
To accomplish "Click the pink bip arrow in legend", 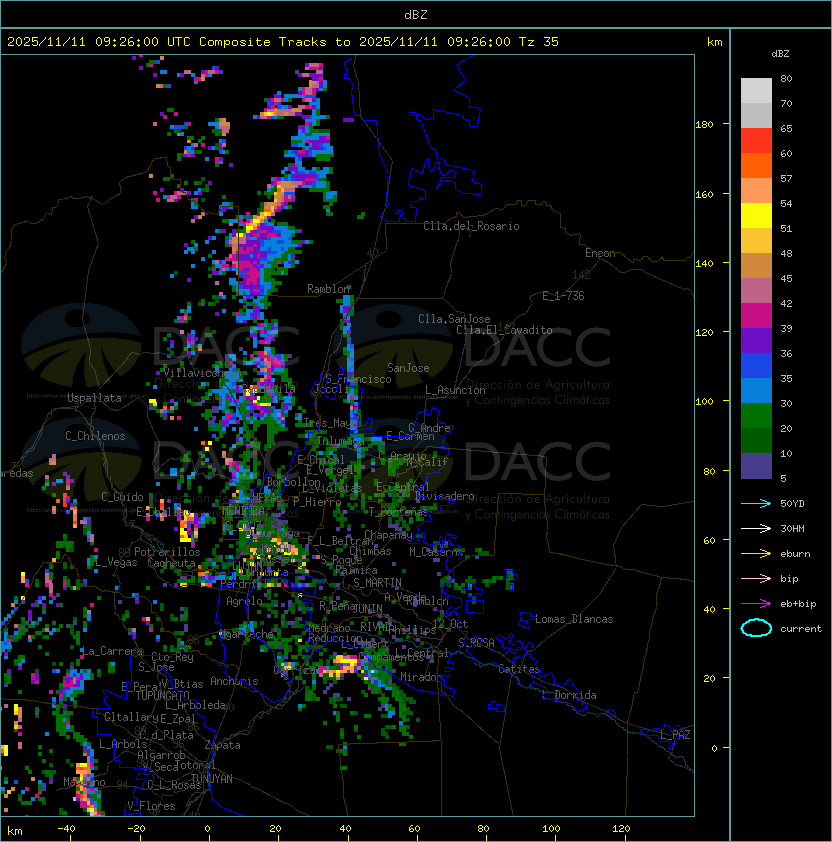I will pos(756,578).
